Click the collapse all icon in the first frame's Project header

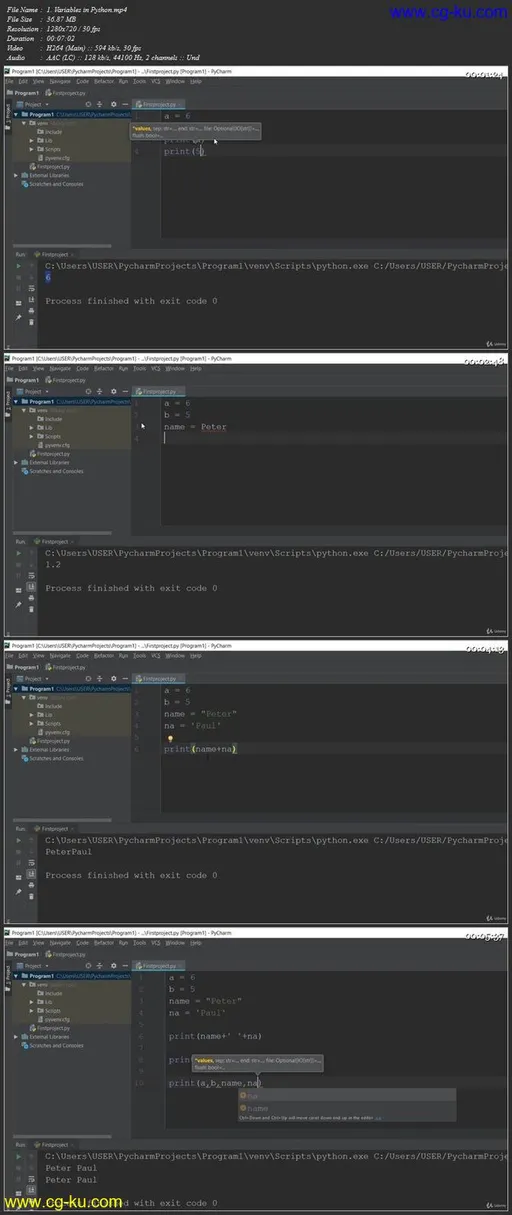click(x=100, y=104)
